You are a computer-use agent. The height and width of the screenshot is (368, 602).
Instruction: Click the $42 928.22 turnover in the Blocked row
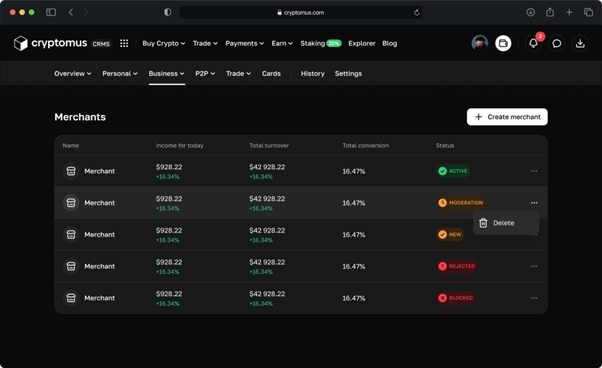pos(267,294)
